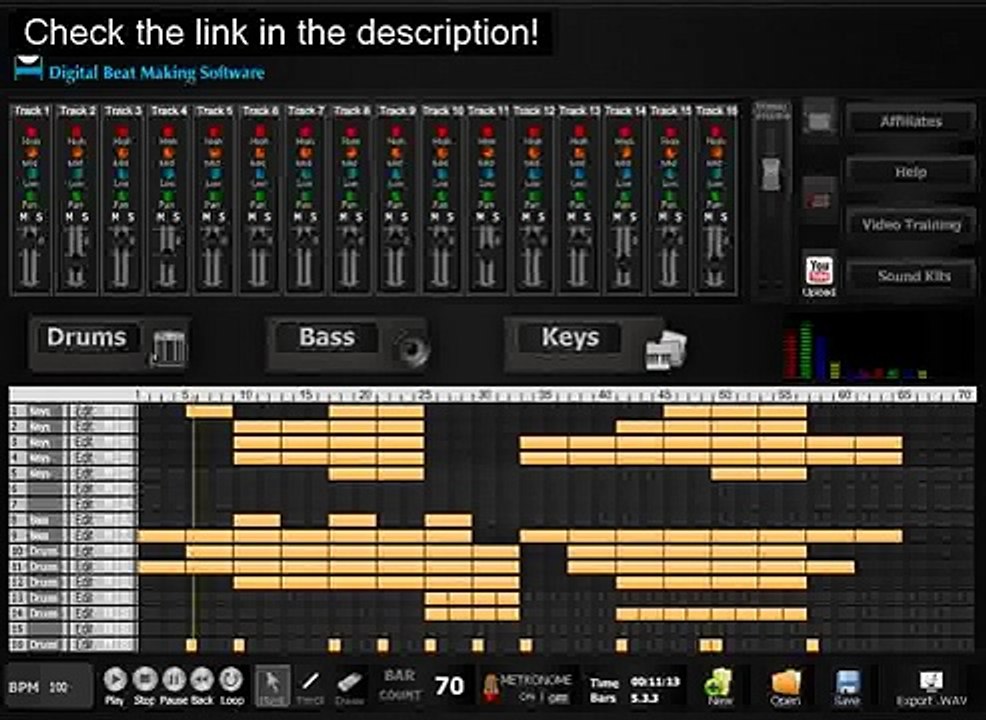Click the Track 10 volume fader
Screen dimensions: 986x720
(441, 257)
